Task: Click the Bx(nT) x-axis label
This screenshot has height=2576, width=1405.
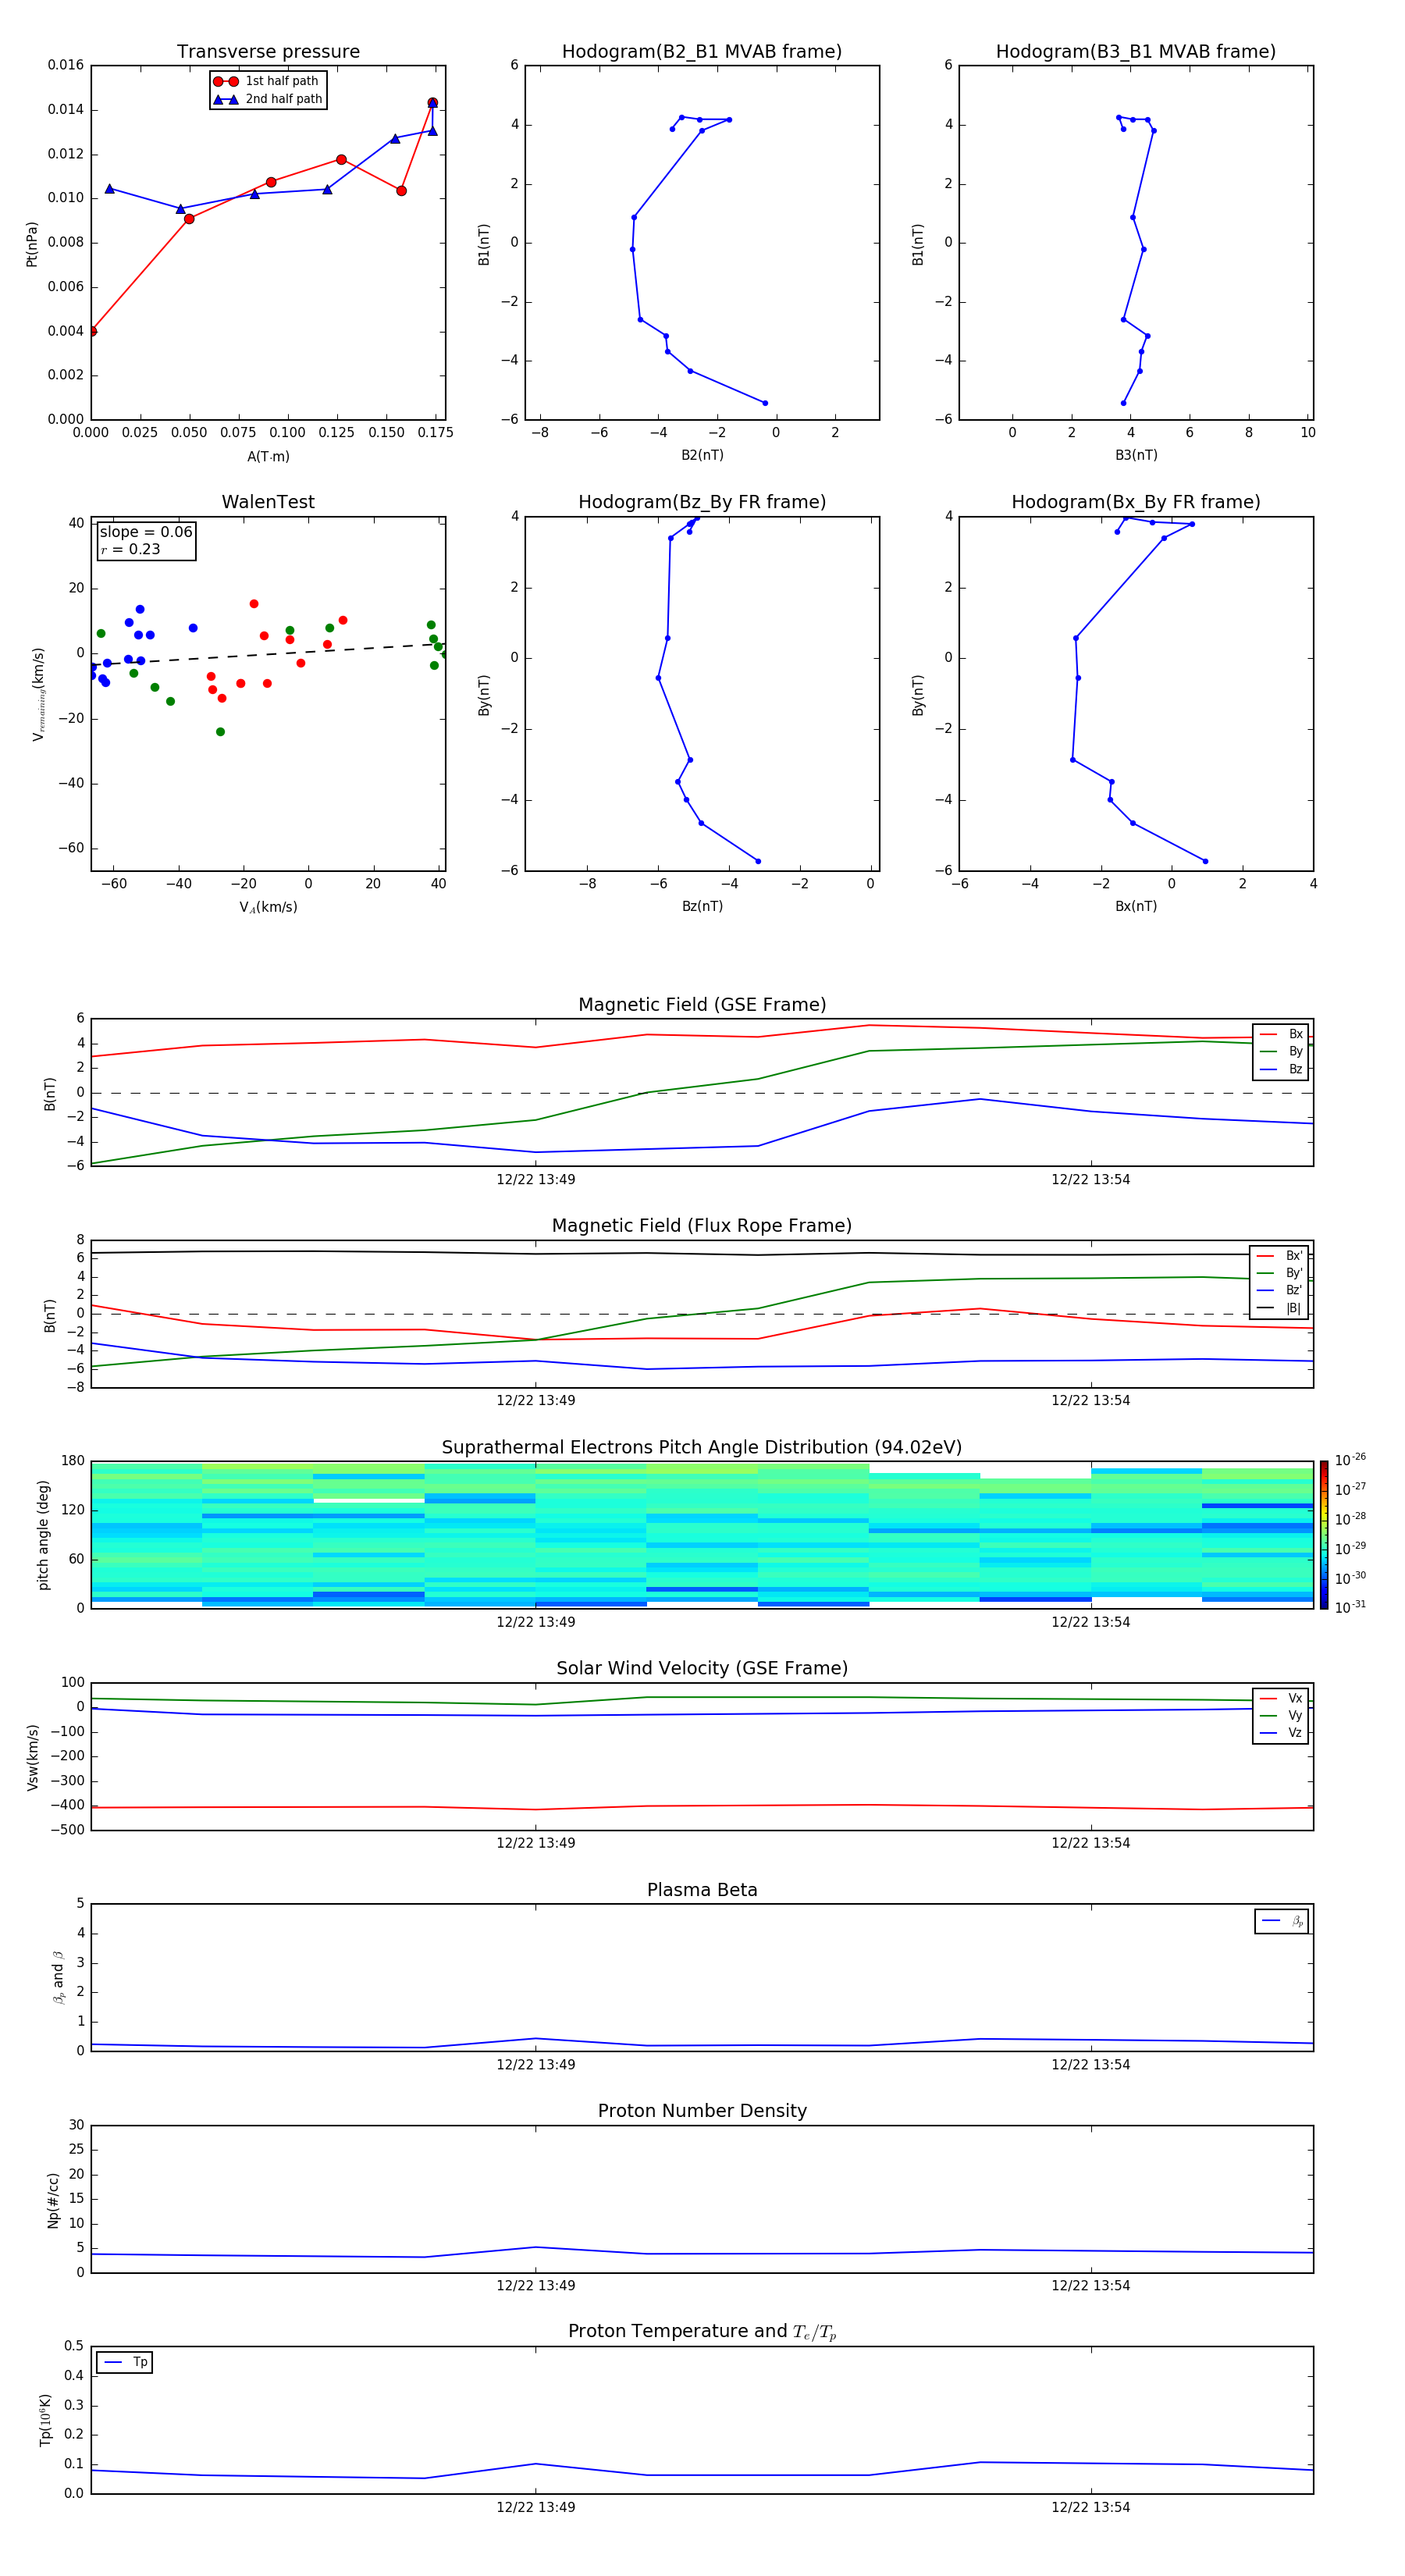Action: 1136,906
